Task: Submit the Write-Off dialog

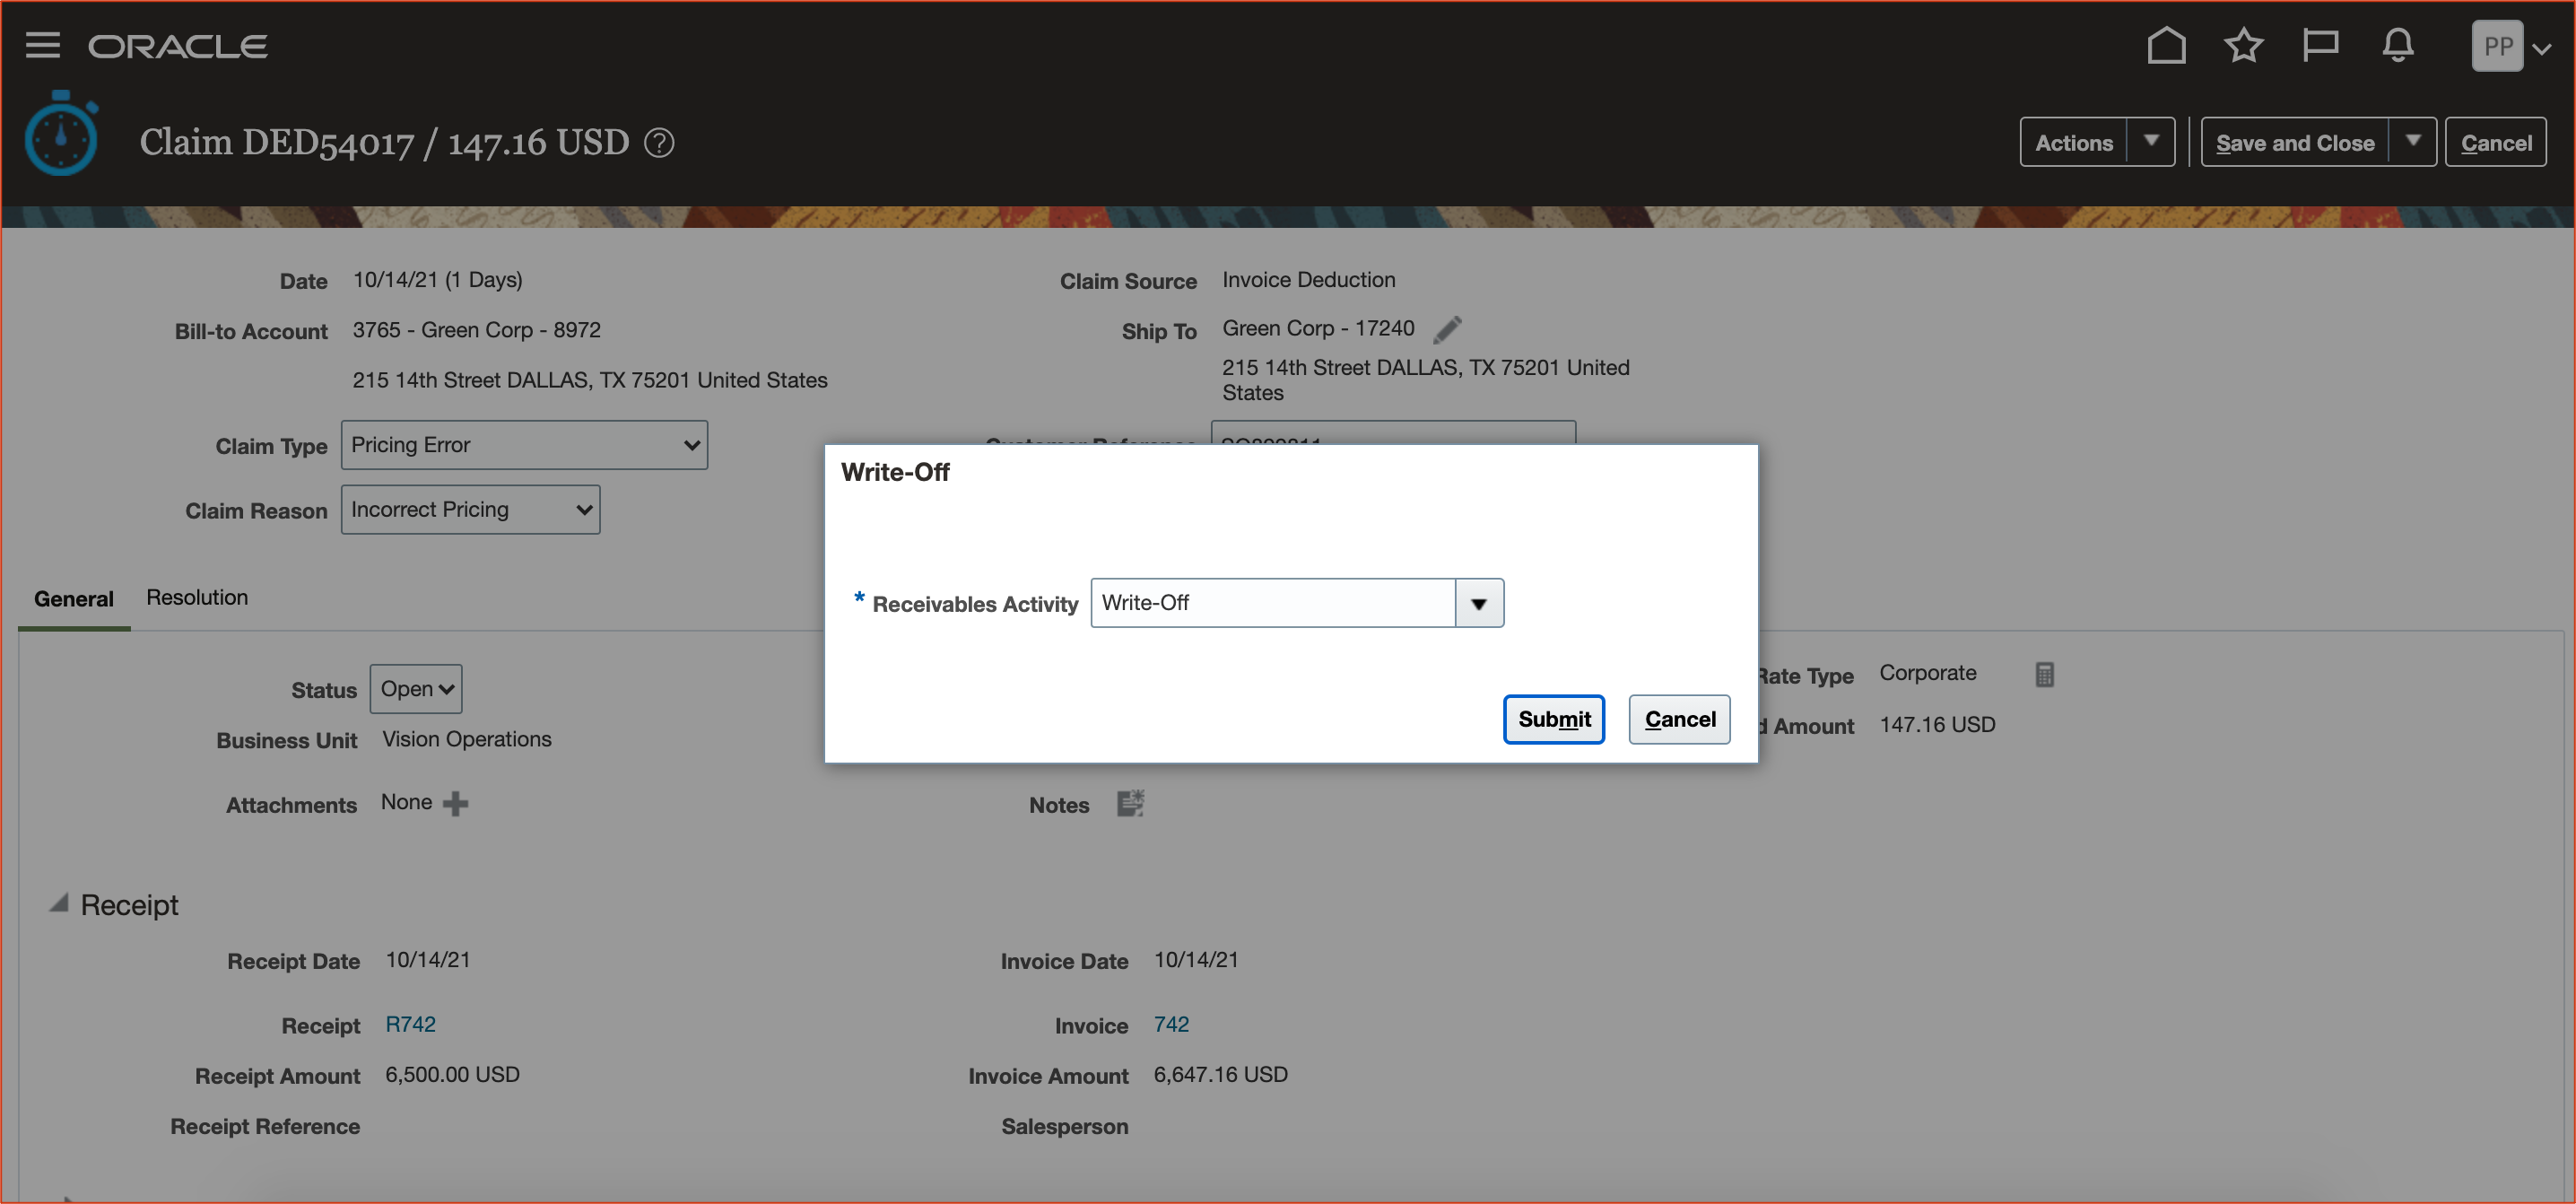Action: point(1553,720)
